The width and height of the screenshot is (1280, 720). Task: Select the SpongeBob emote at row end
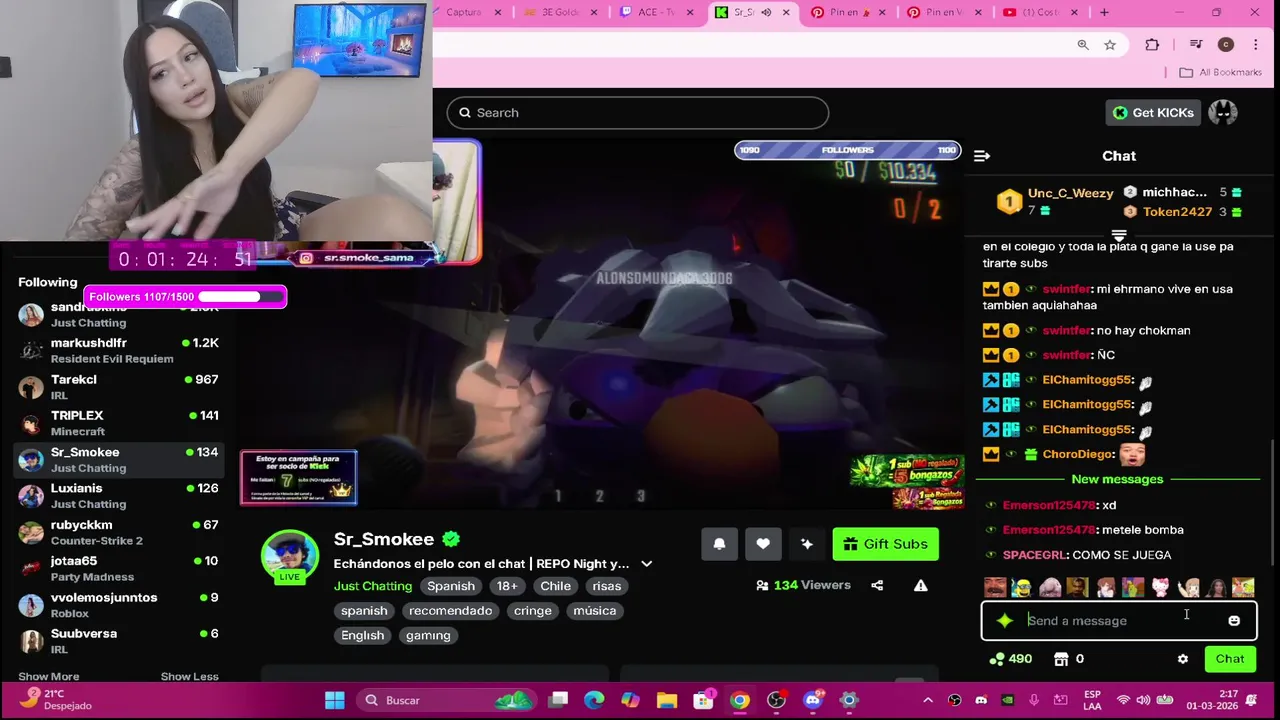(1243, 588)
